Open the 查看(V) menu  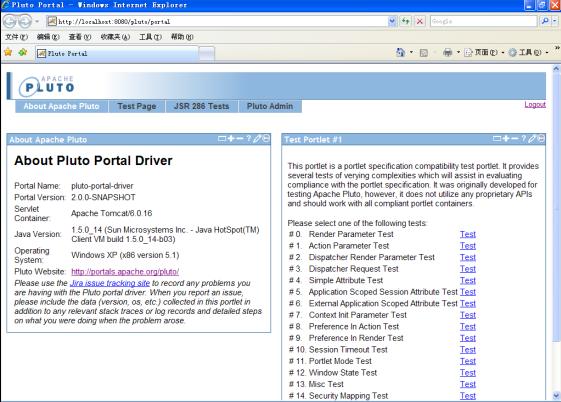pos(80,37)
